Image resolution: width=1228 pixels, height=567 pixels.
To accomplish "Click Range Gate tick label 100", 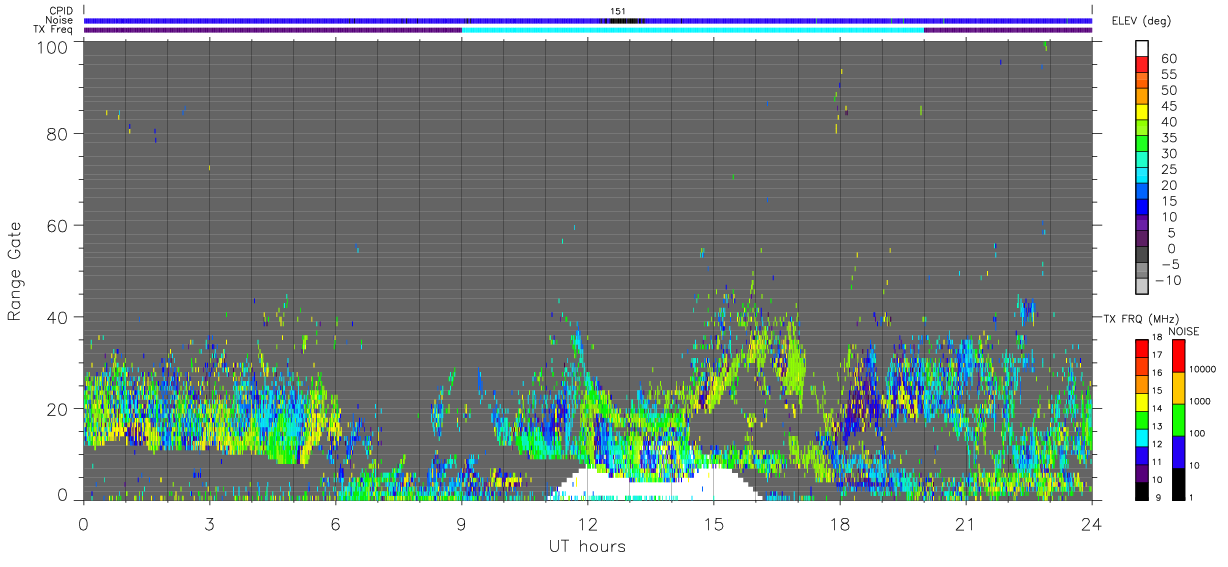I will tap(53, 47).
